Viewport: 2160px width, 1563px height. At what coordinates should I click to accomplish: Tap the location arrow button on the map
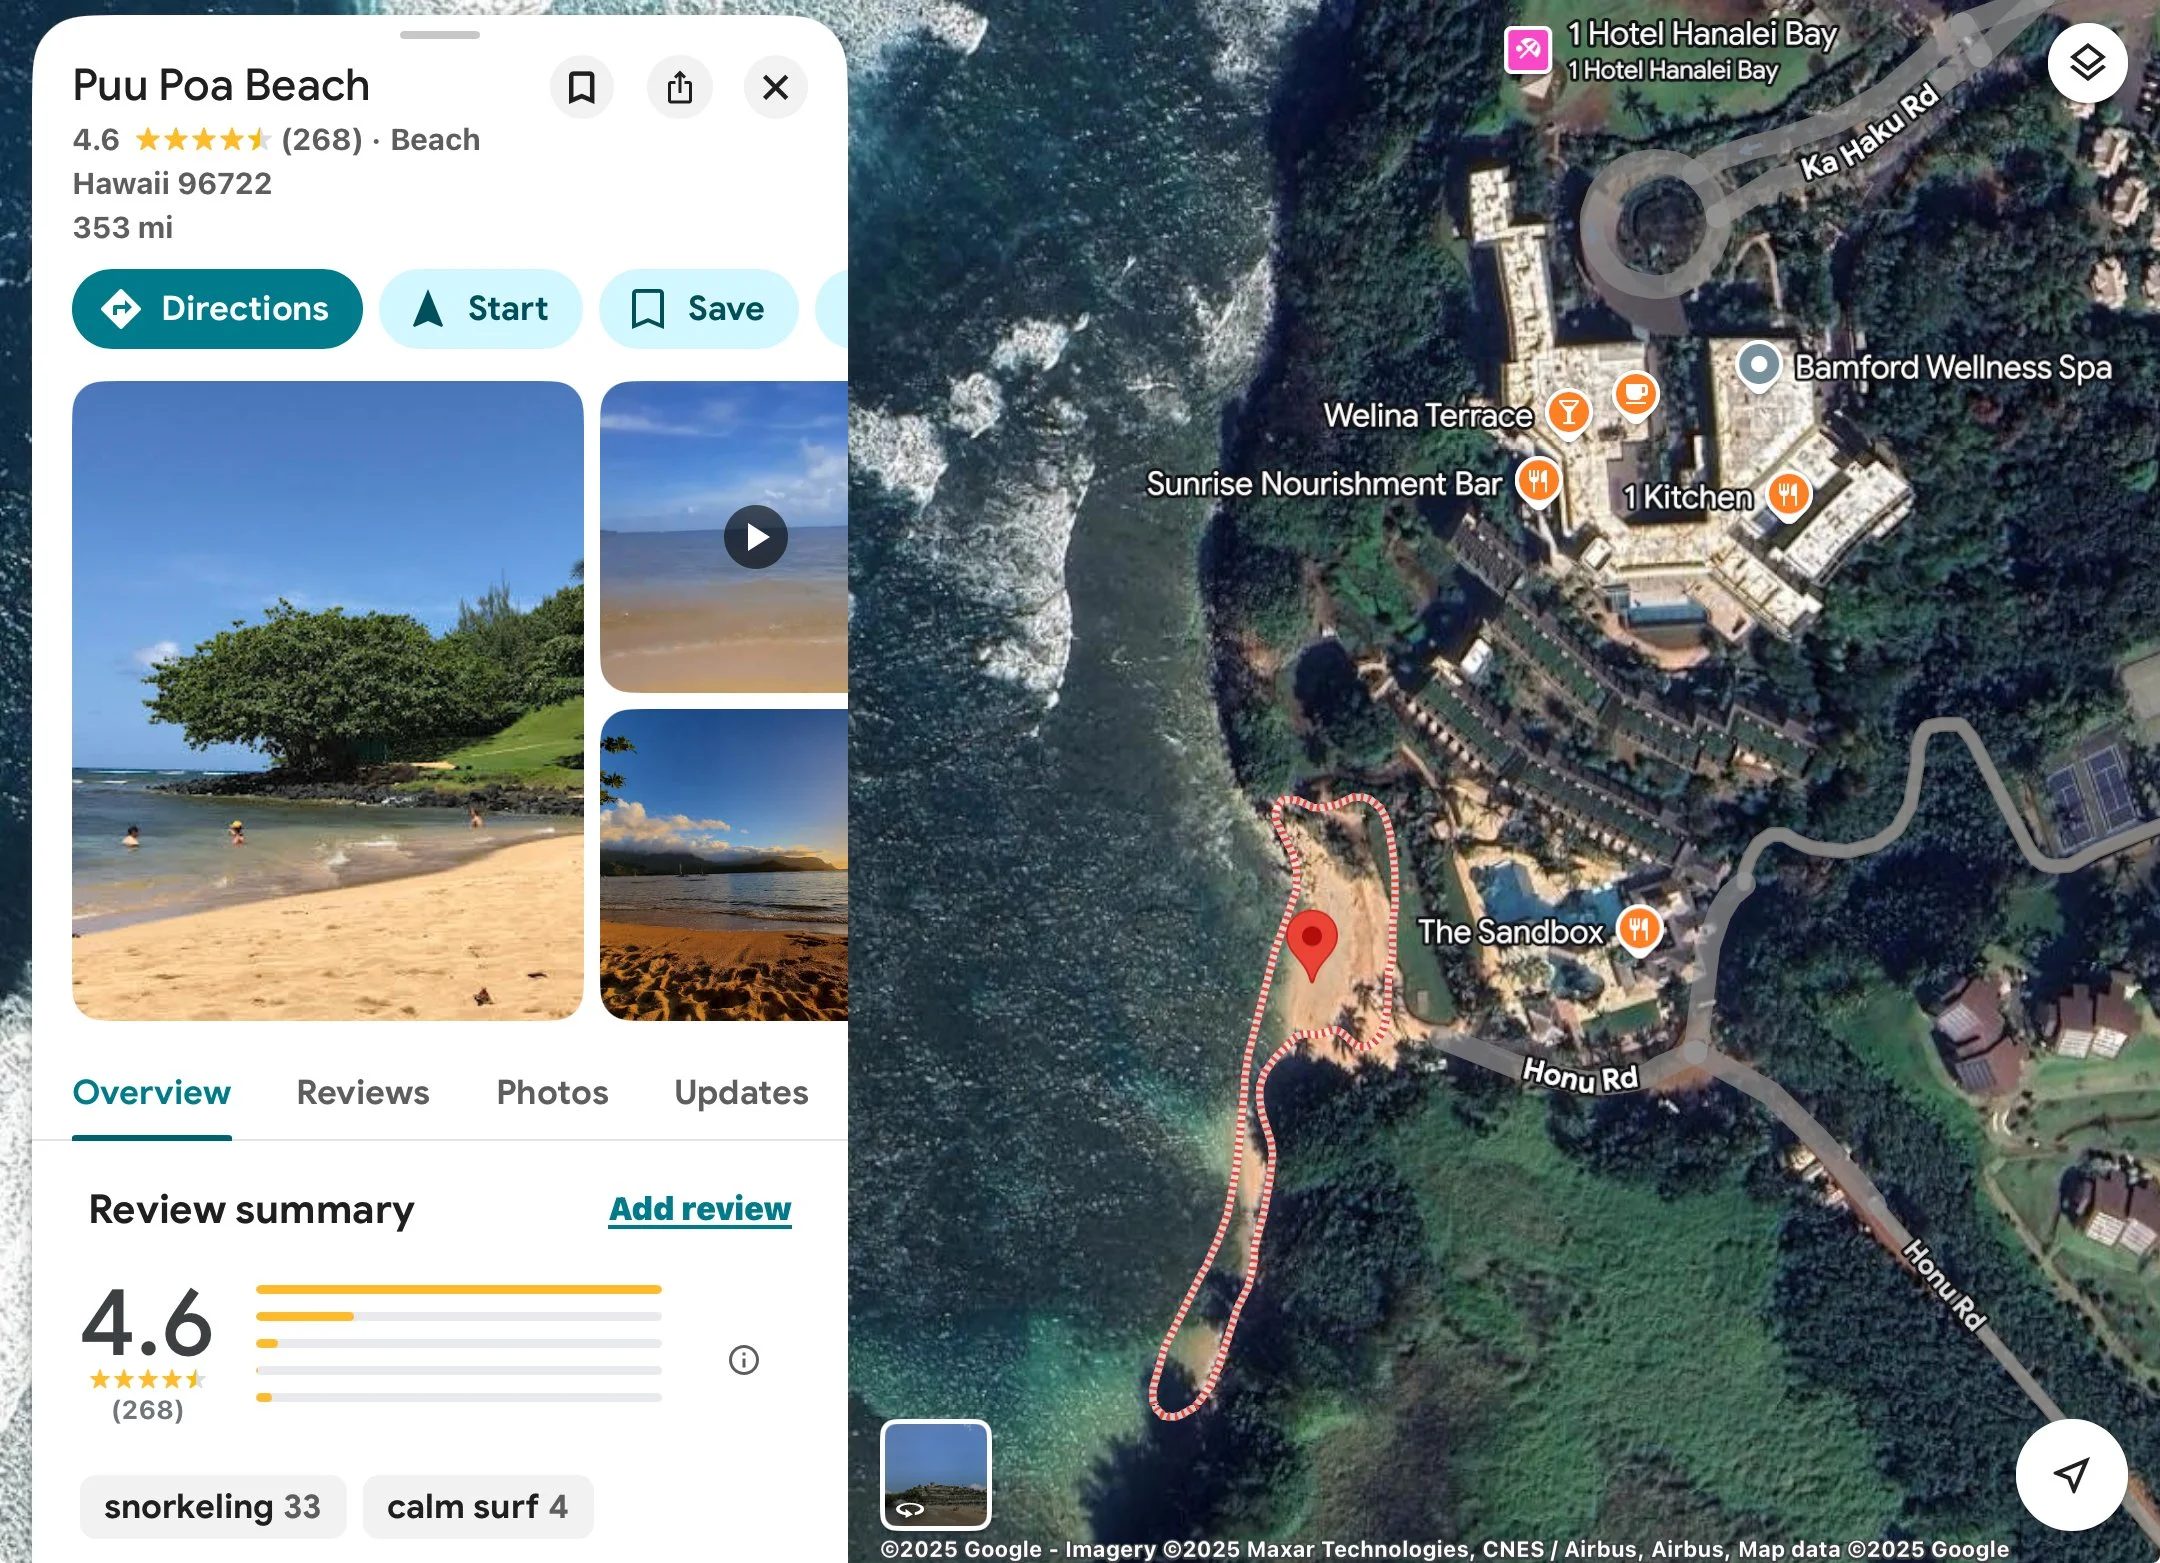coord(2071,1474)
